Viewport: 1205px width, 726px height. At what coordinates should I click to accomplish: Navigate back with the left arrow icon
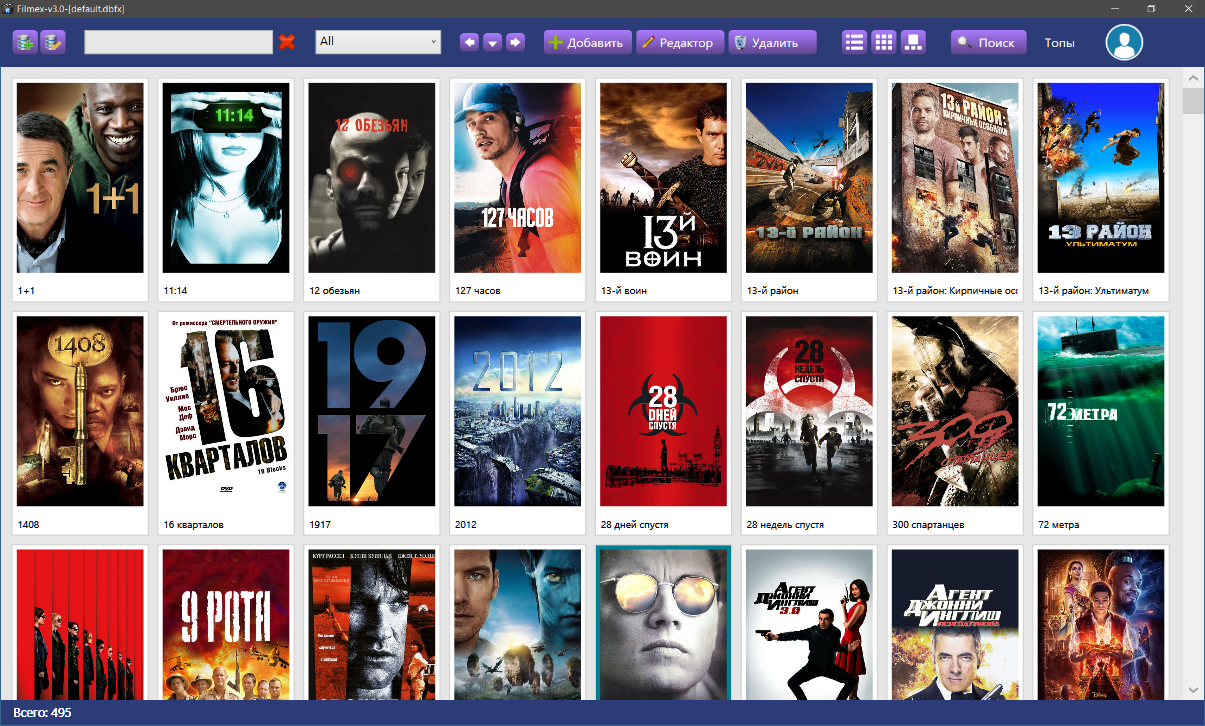point(469,42)
